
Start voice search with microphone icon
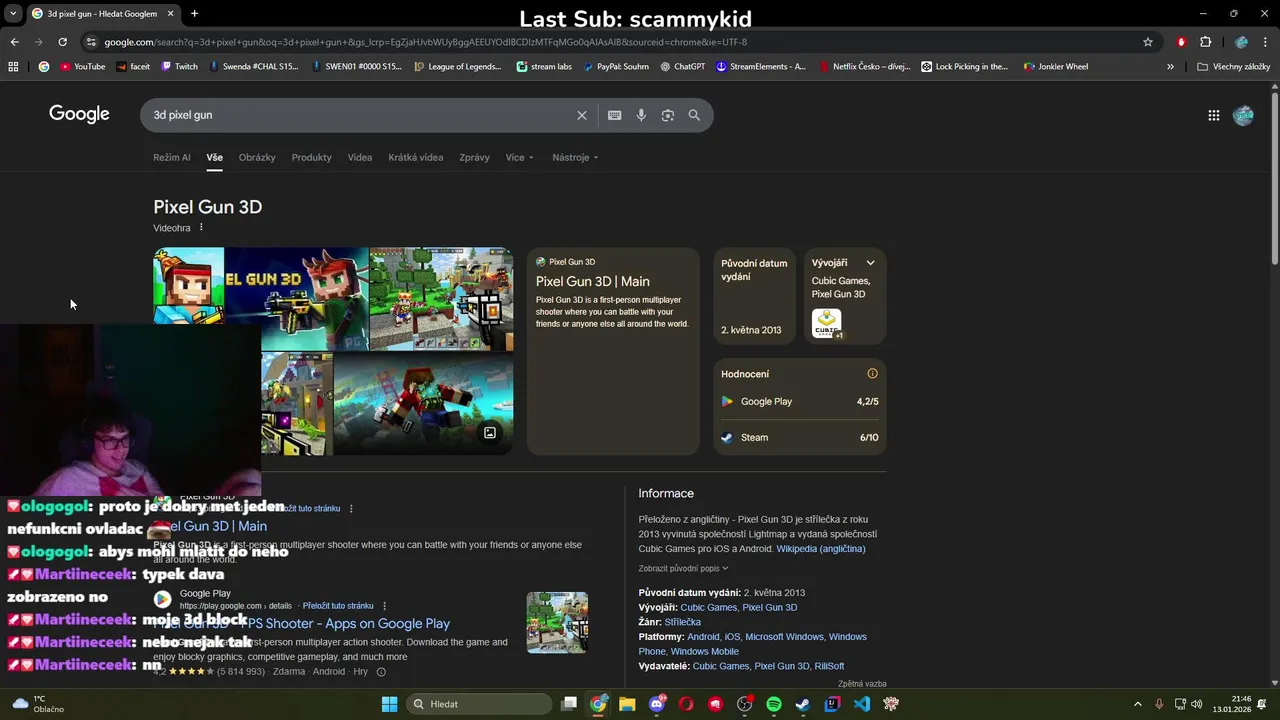pos(641,115)
